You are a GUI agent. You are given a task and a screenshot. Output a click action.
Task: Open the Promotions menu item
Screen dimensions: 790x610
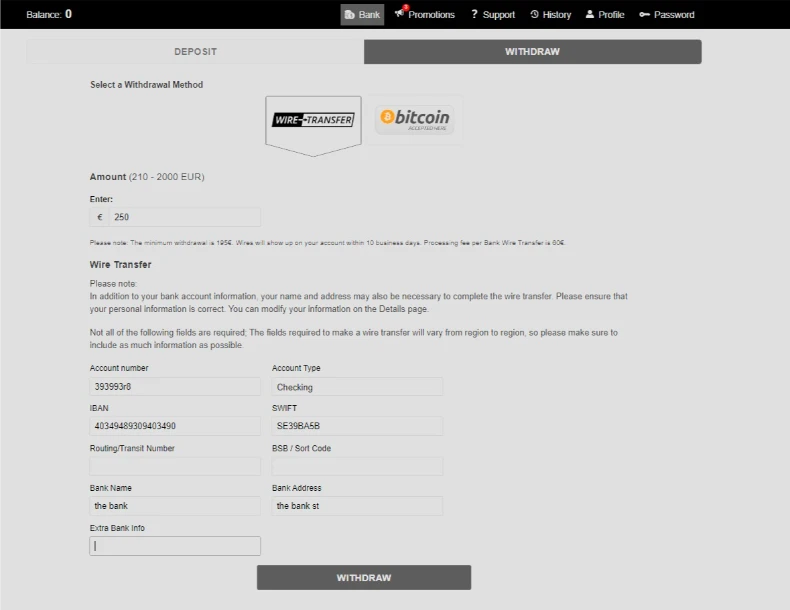pos(424,15)
